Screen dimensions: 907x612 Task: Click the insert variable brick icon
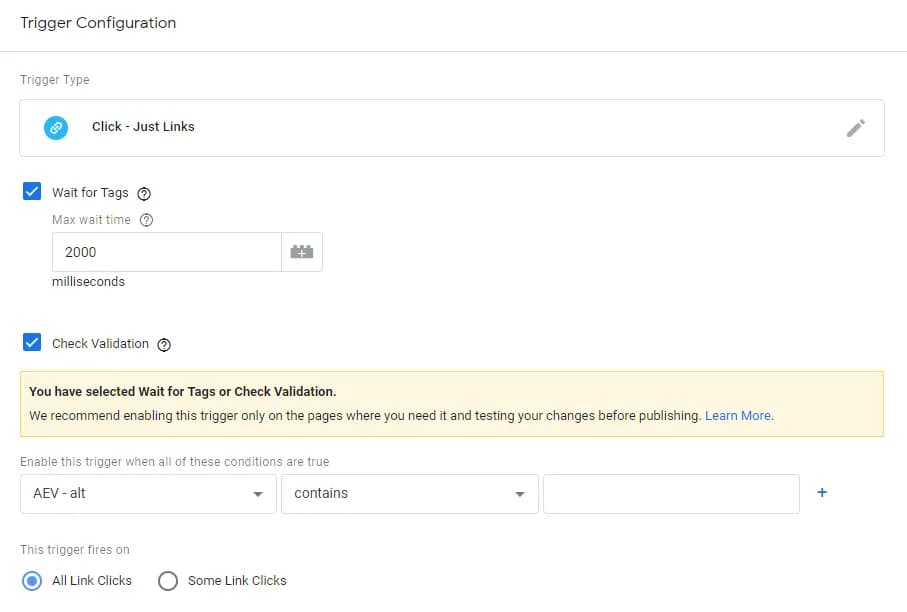point(302,253)
